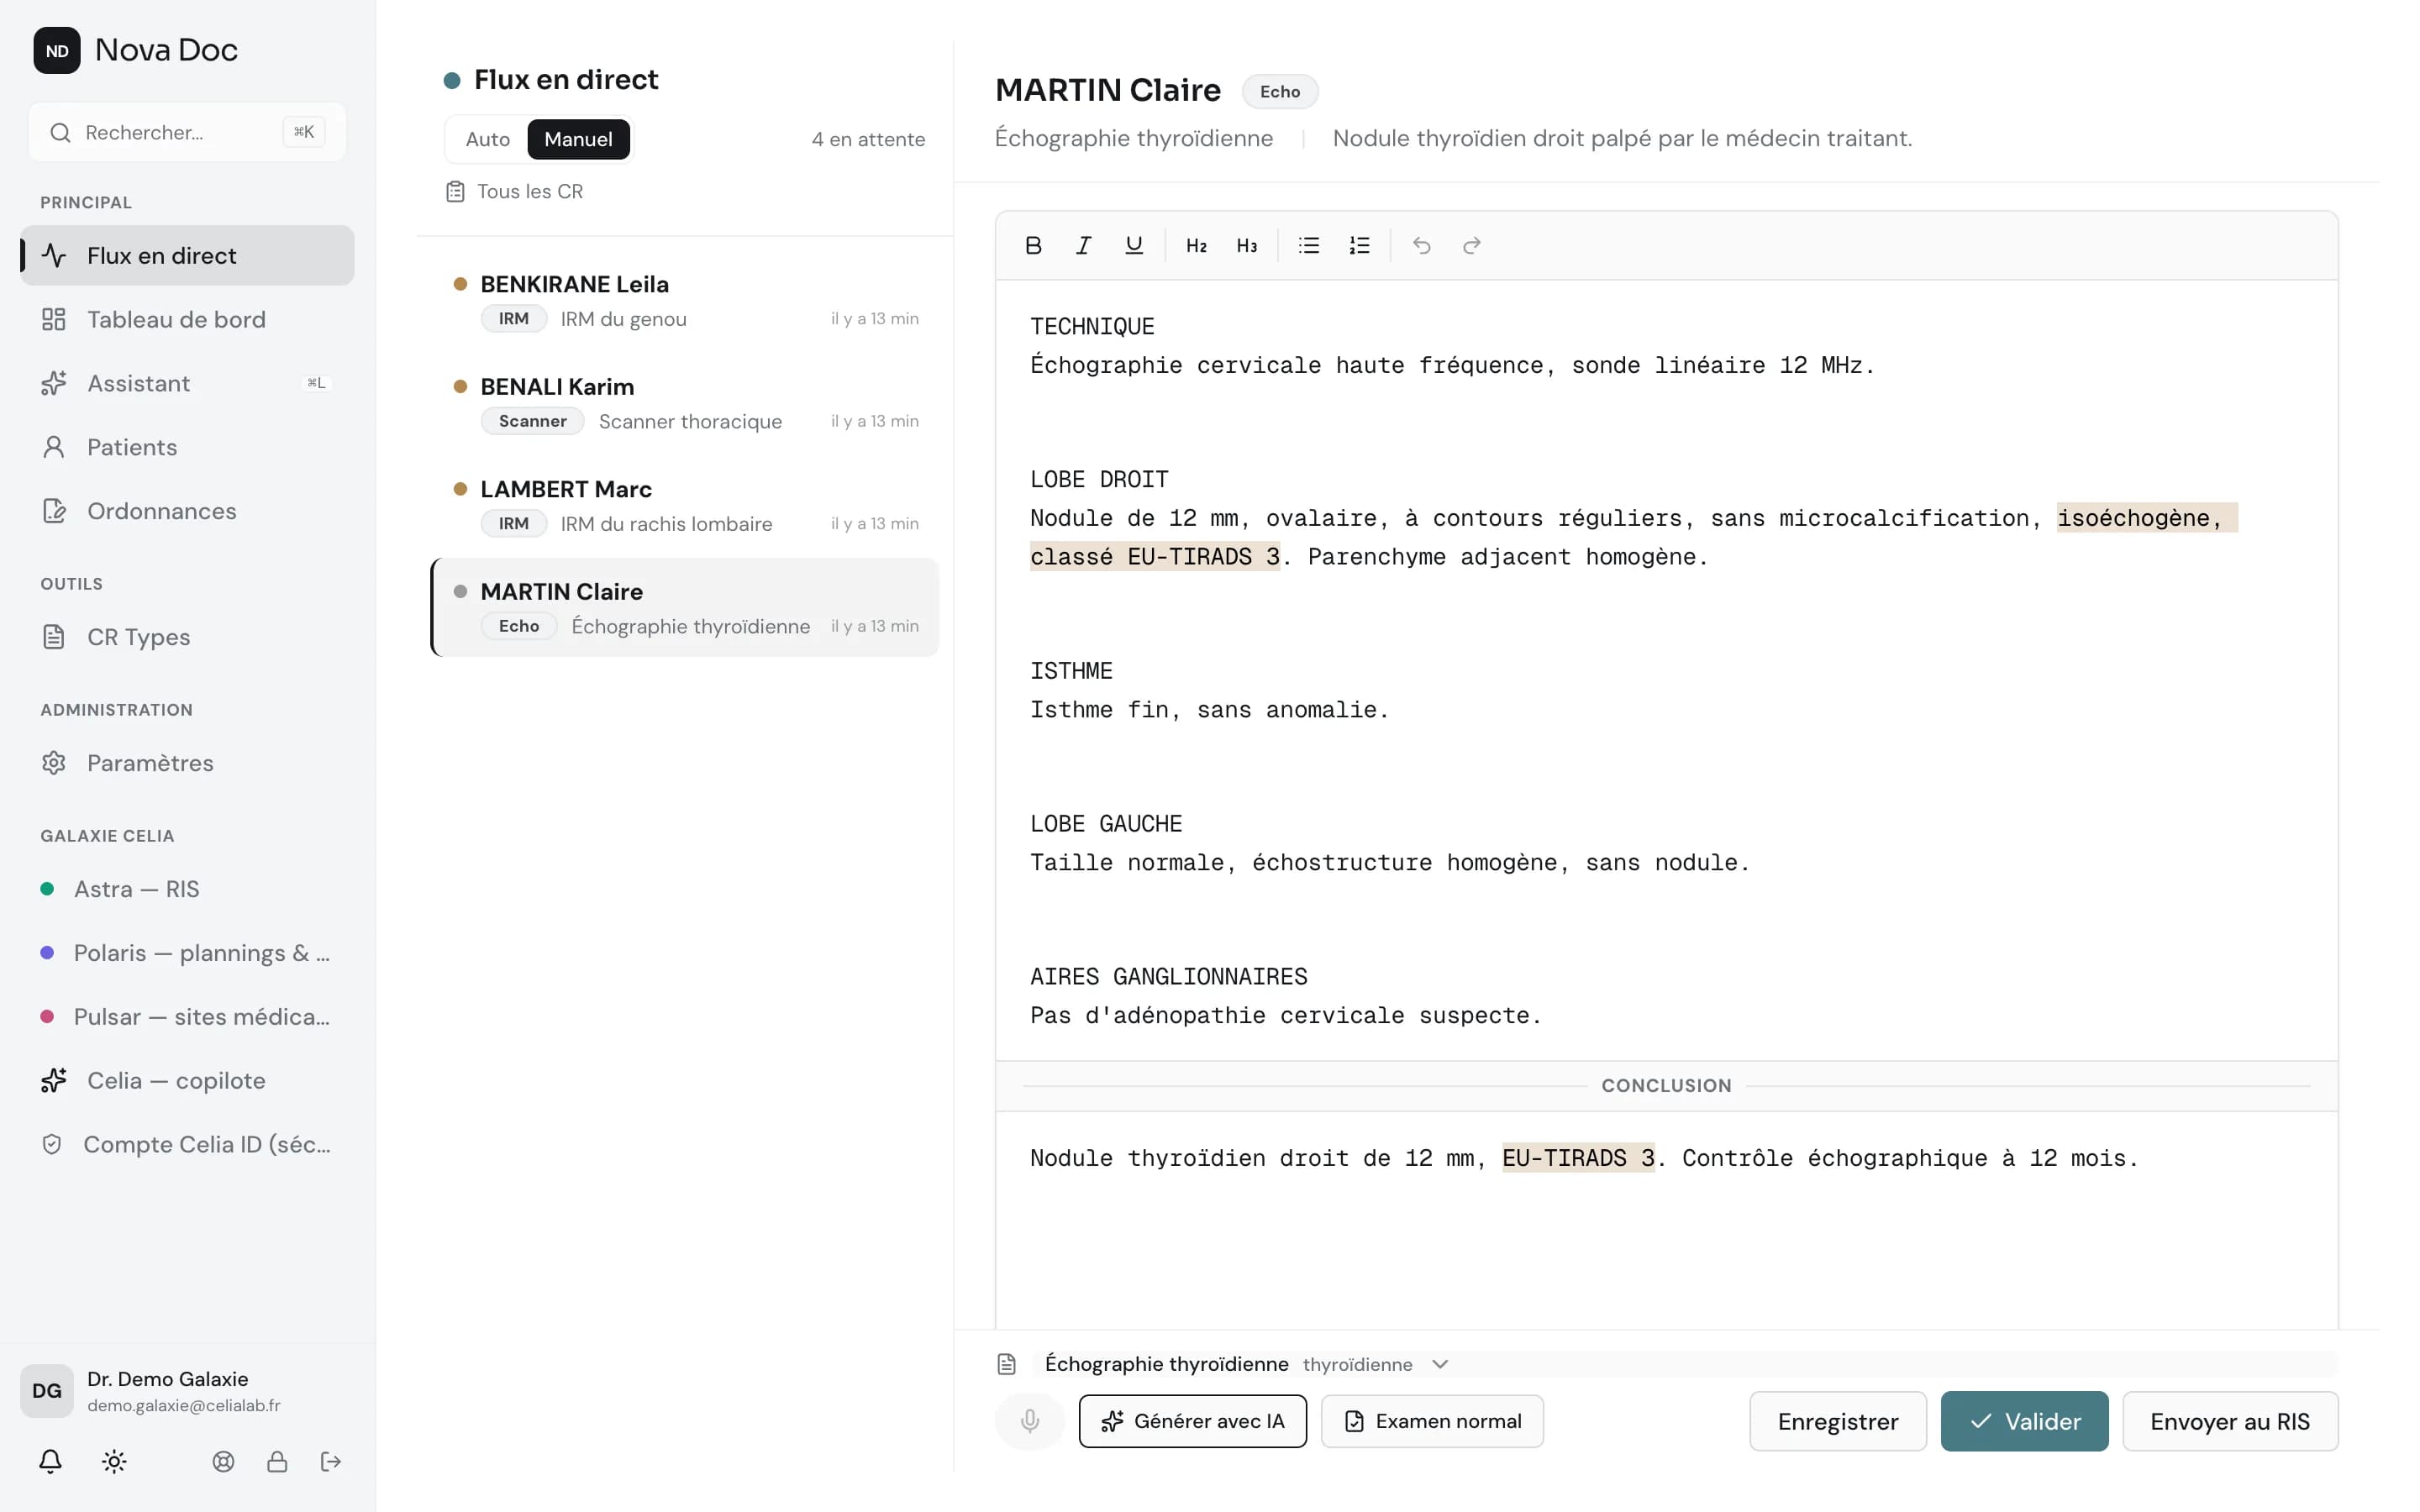
Task: Insert a numbered list
Action: tap(1359, 245)
